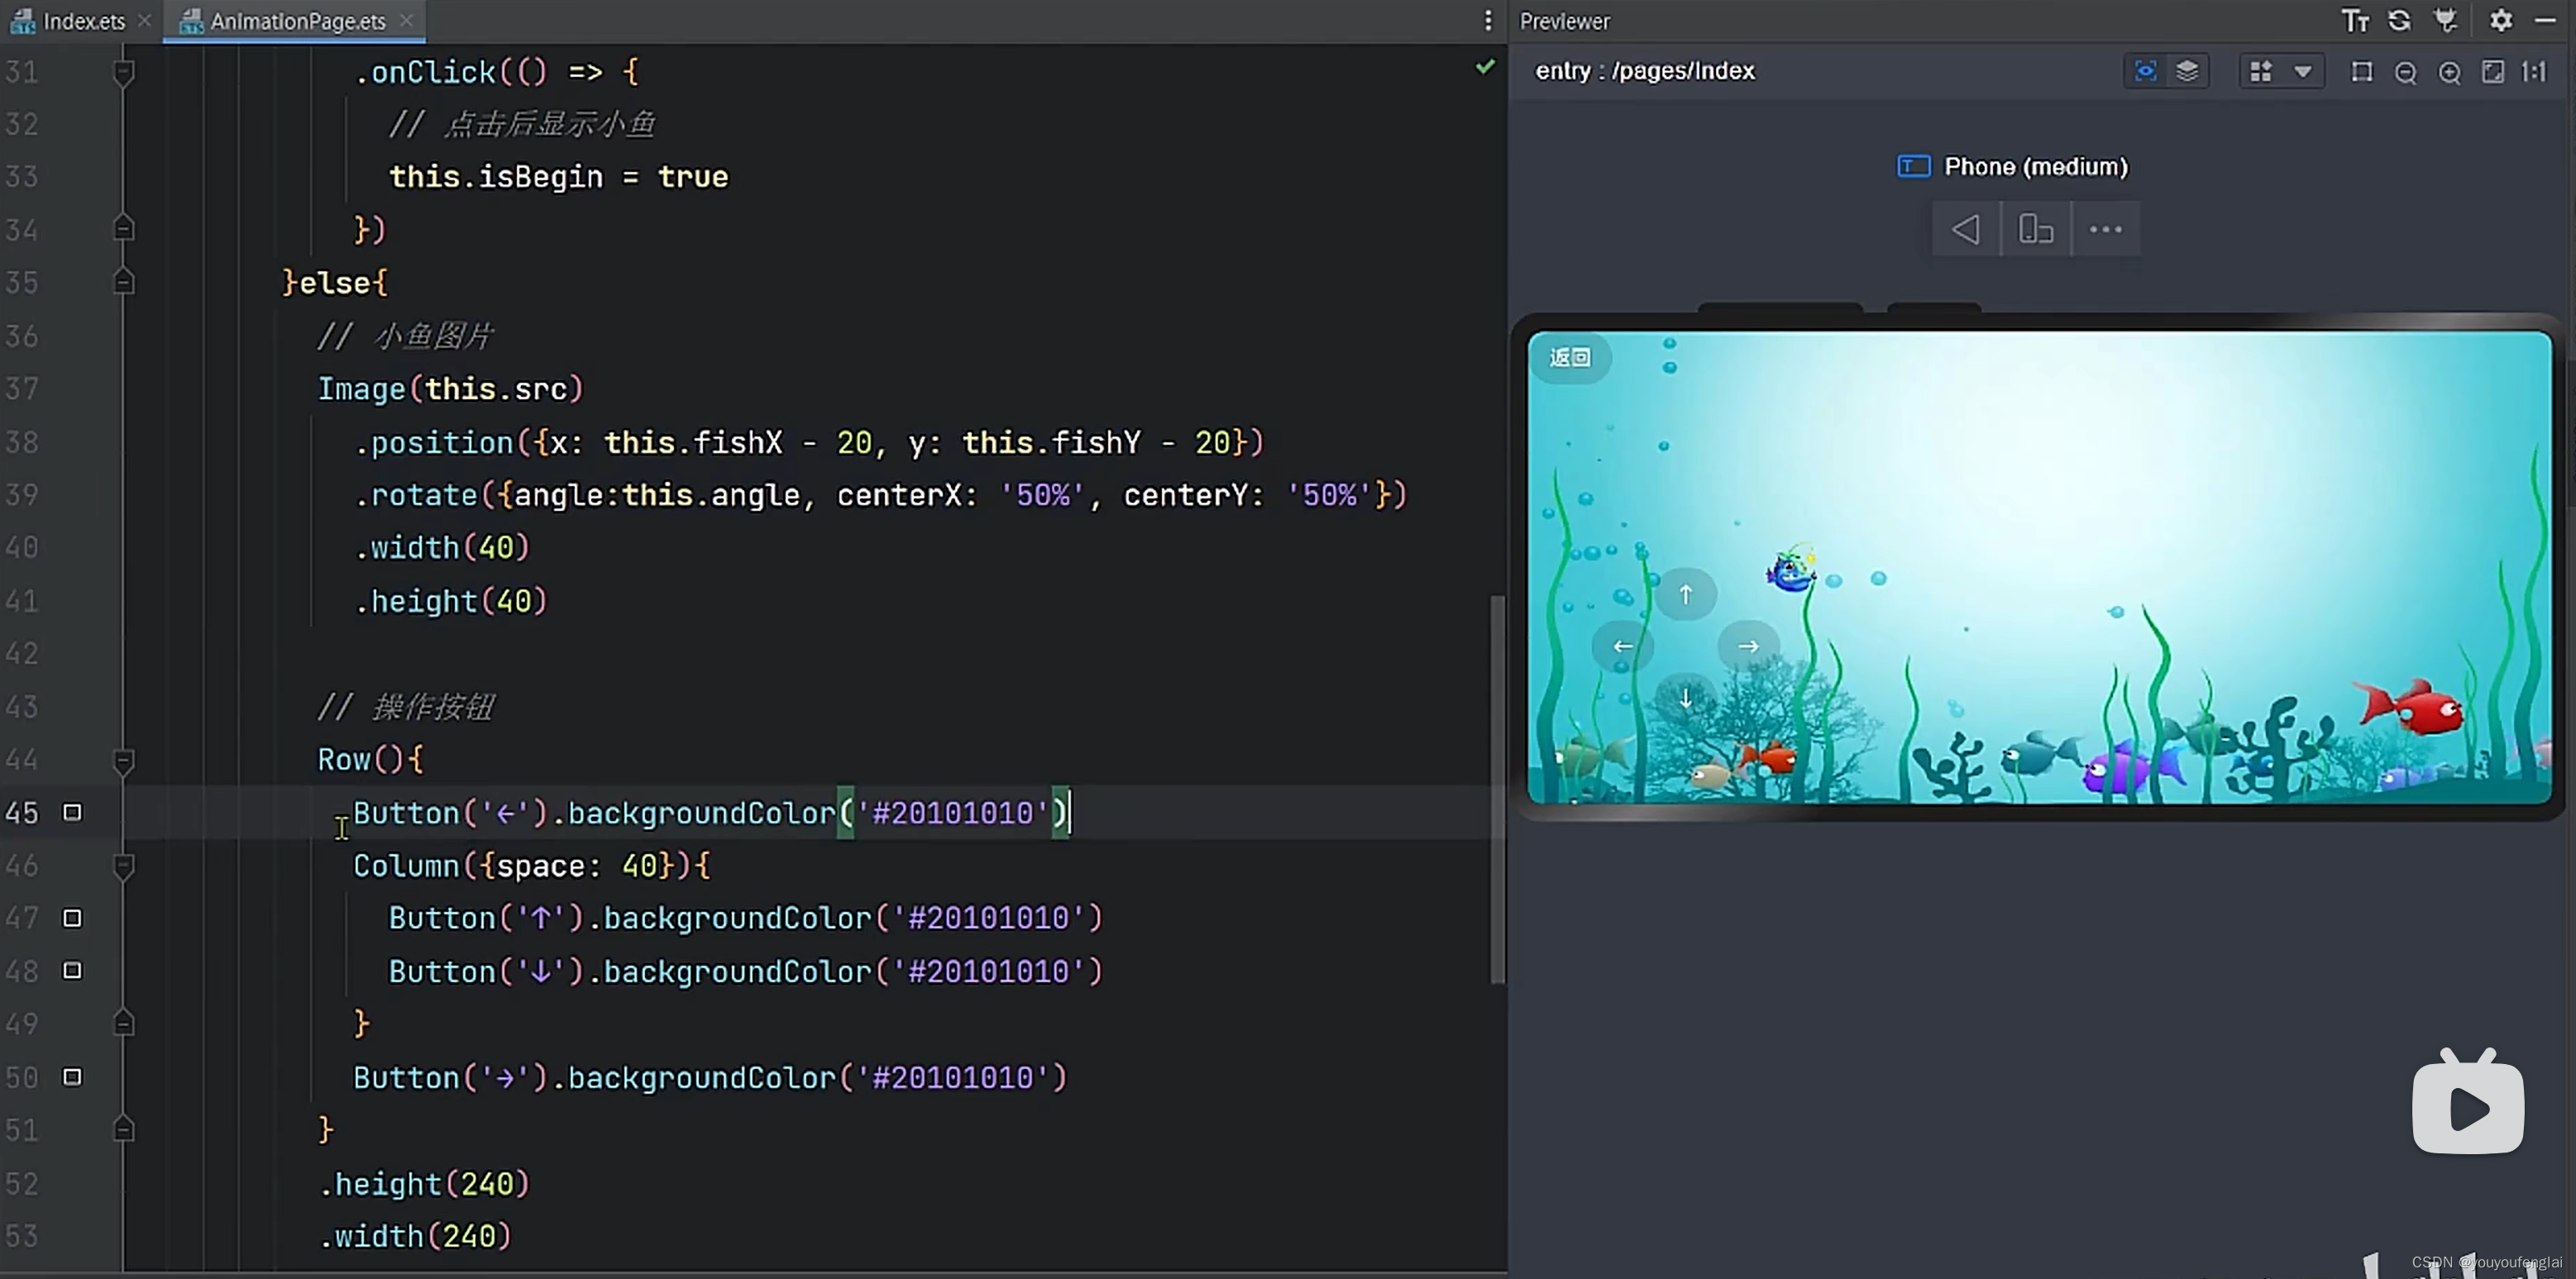Screen dimensions: 2576x1279
Task: Open the Previewer settings gear
Action: pyautogui.click(x=2501, y=21)
